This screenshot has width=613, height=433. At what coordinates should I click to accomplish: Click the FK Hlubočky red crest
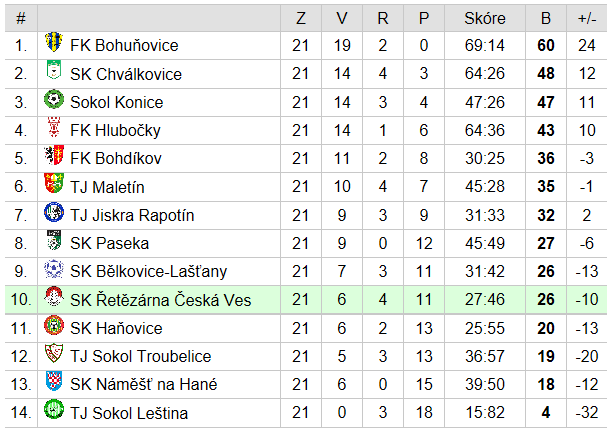(x=54, y=127)
